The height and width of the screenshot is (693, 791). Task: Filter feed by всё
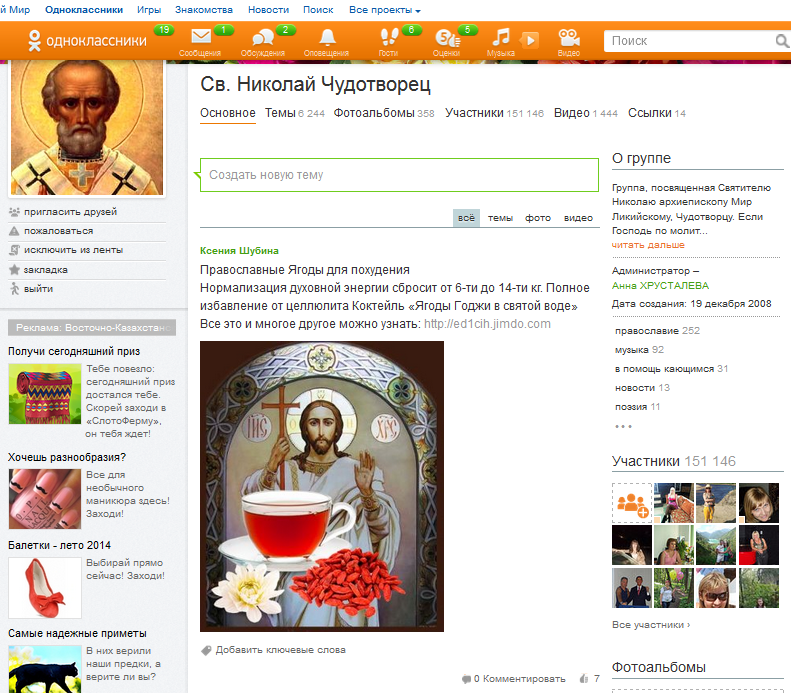point(466,218)
